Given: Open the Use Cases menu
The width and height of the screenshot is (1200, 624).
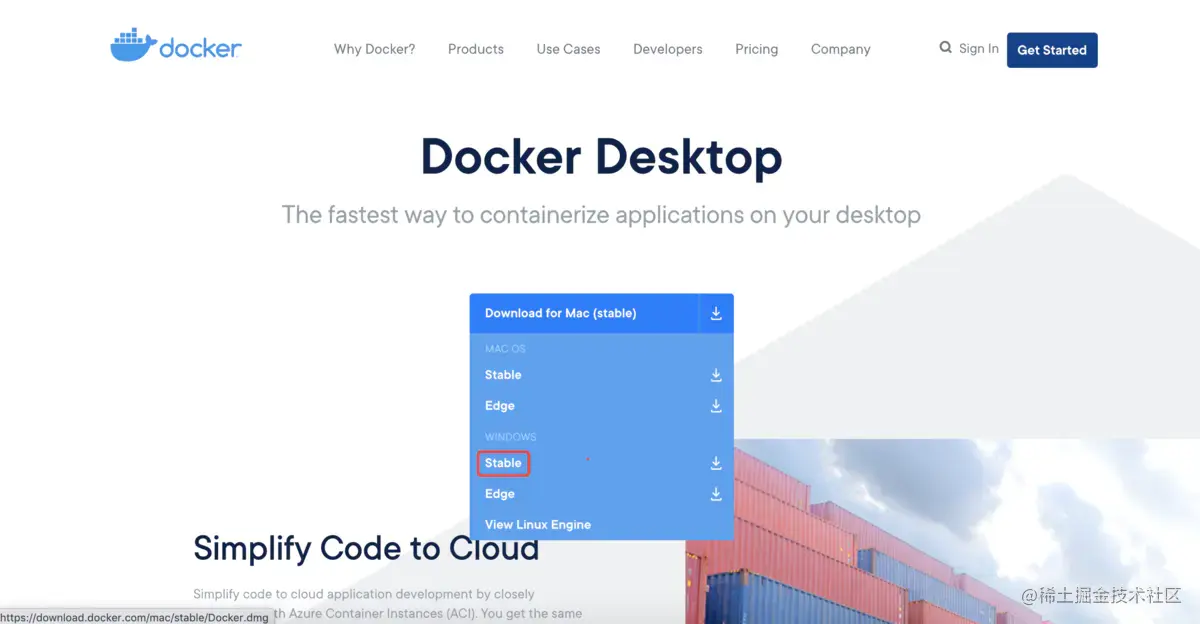Looking at the screenshot, I should 568,49.
